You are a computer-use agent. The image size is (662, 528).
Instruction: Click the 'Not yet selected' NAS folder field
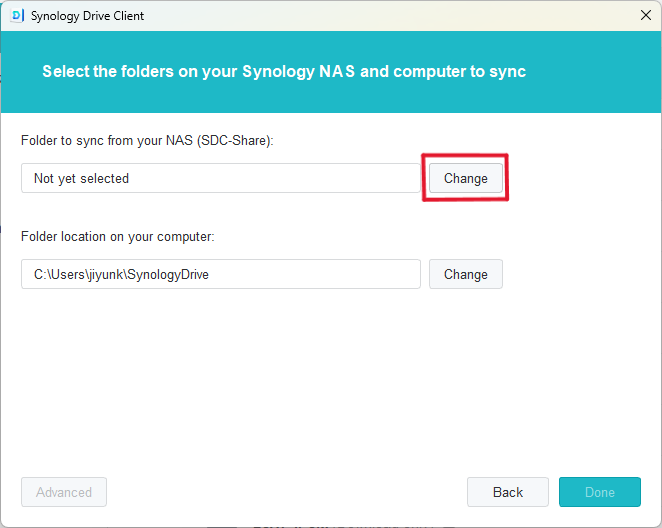[x=220, y=178]
